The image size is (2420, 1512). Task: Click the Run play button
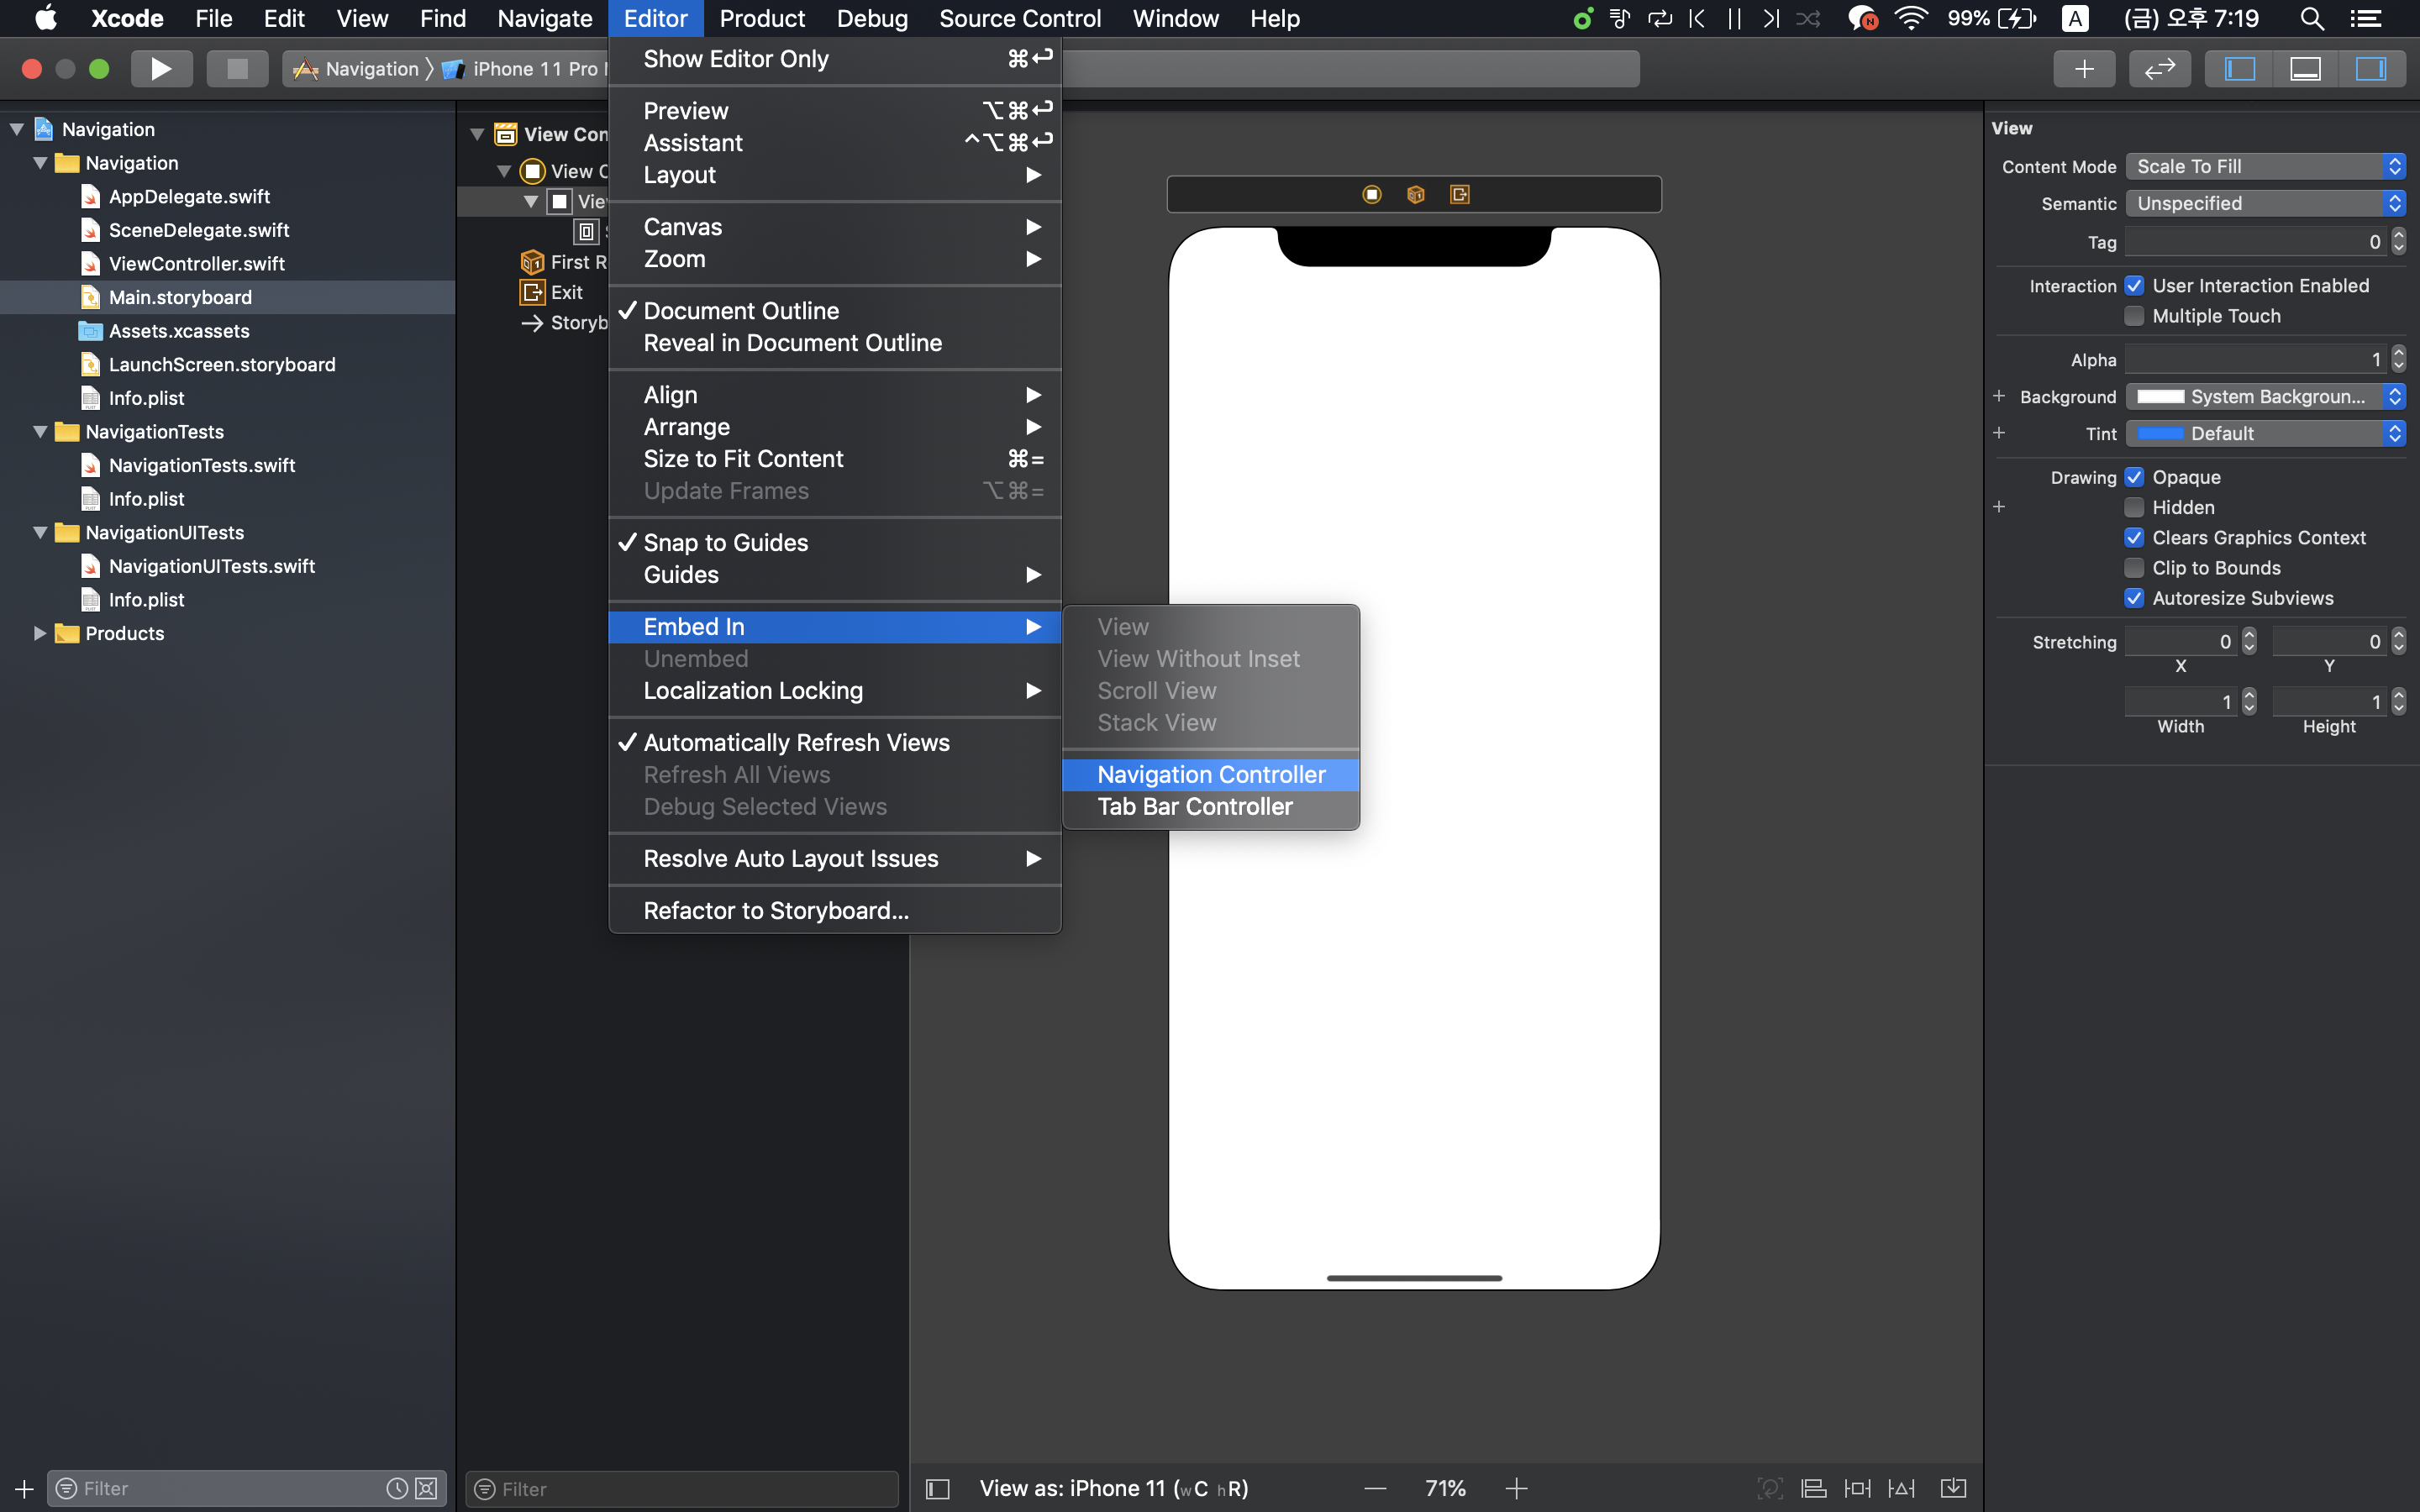click(161, 69)
